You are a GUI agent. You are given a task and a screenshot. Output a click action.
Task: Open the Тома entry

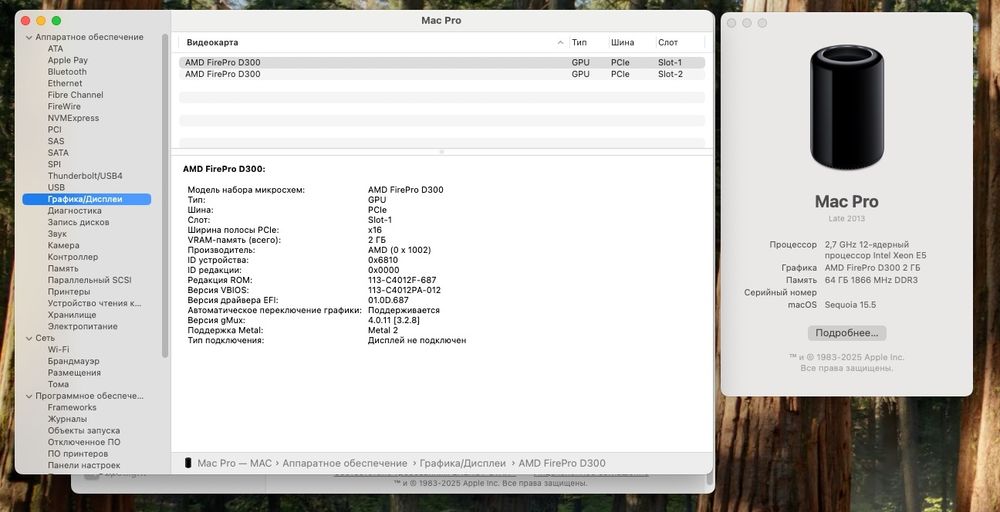pos(58,384)
